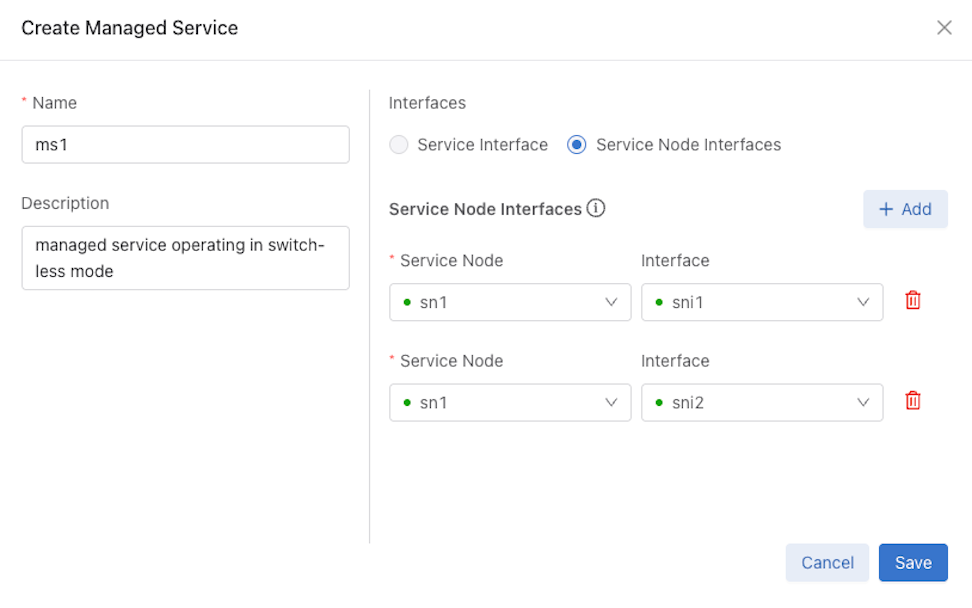
Task: Click the chevron arrow in the sni1 dropdown
Action: point(863,302)
